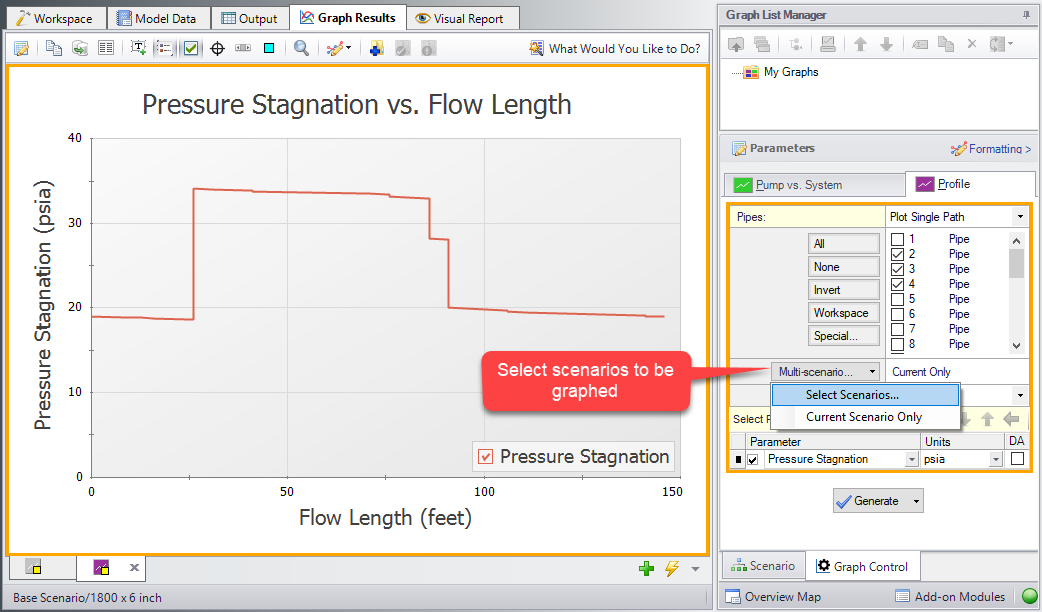1042x612 pixels.
Task: Select the Invert button for pipes
Action: (x=843, y=289)
